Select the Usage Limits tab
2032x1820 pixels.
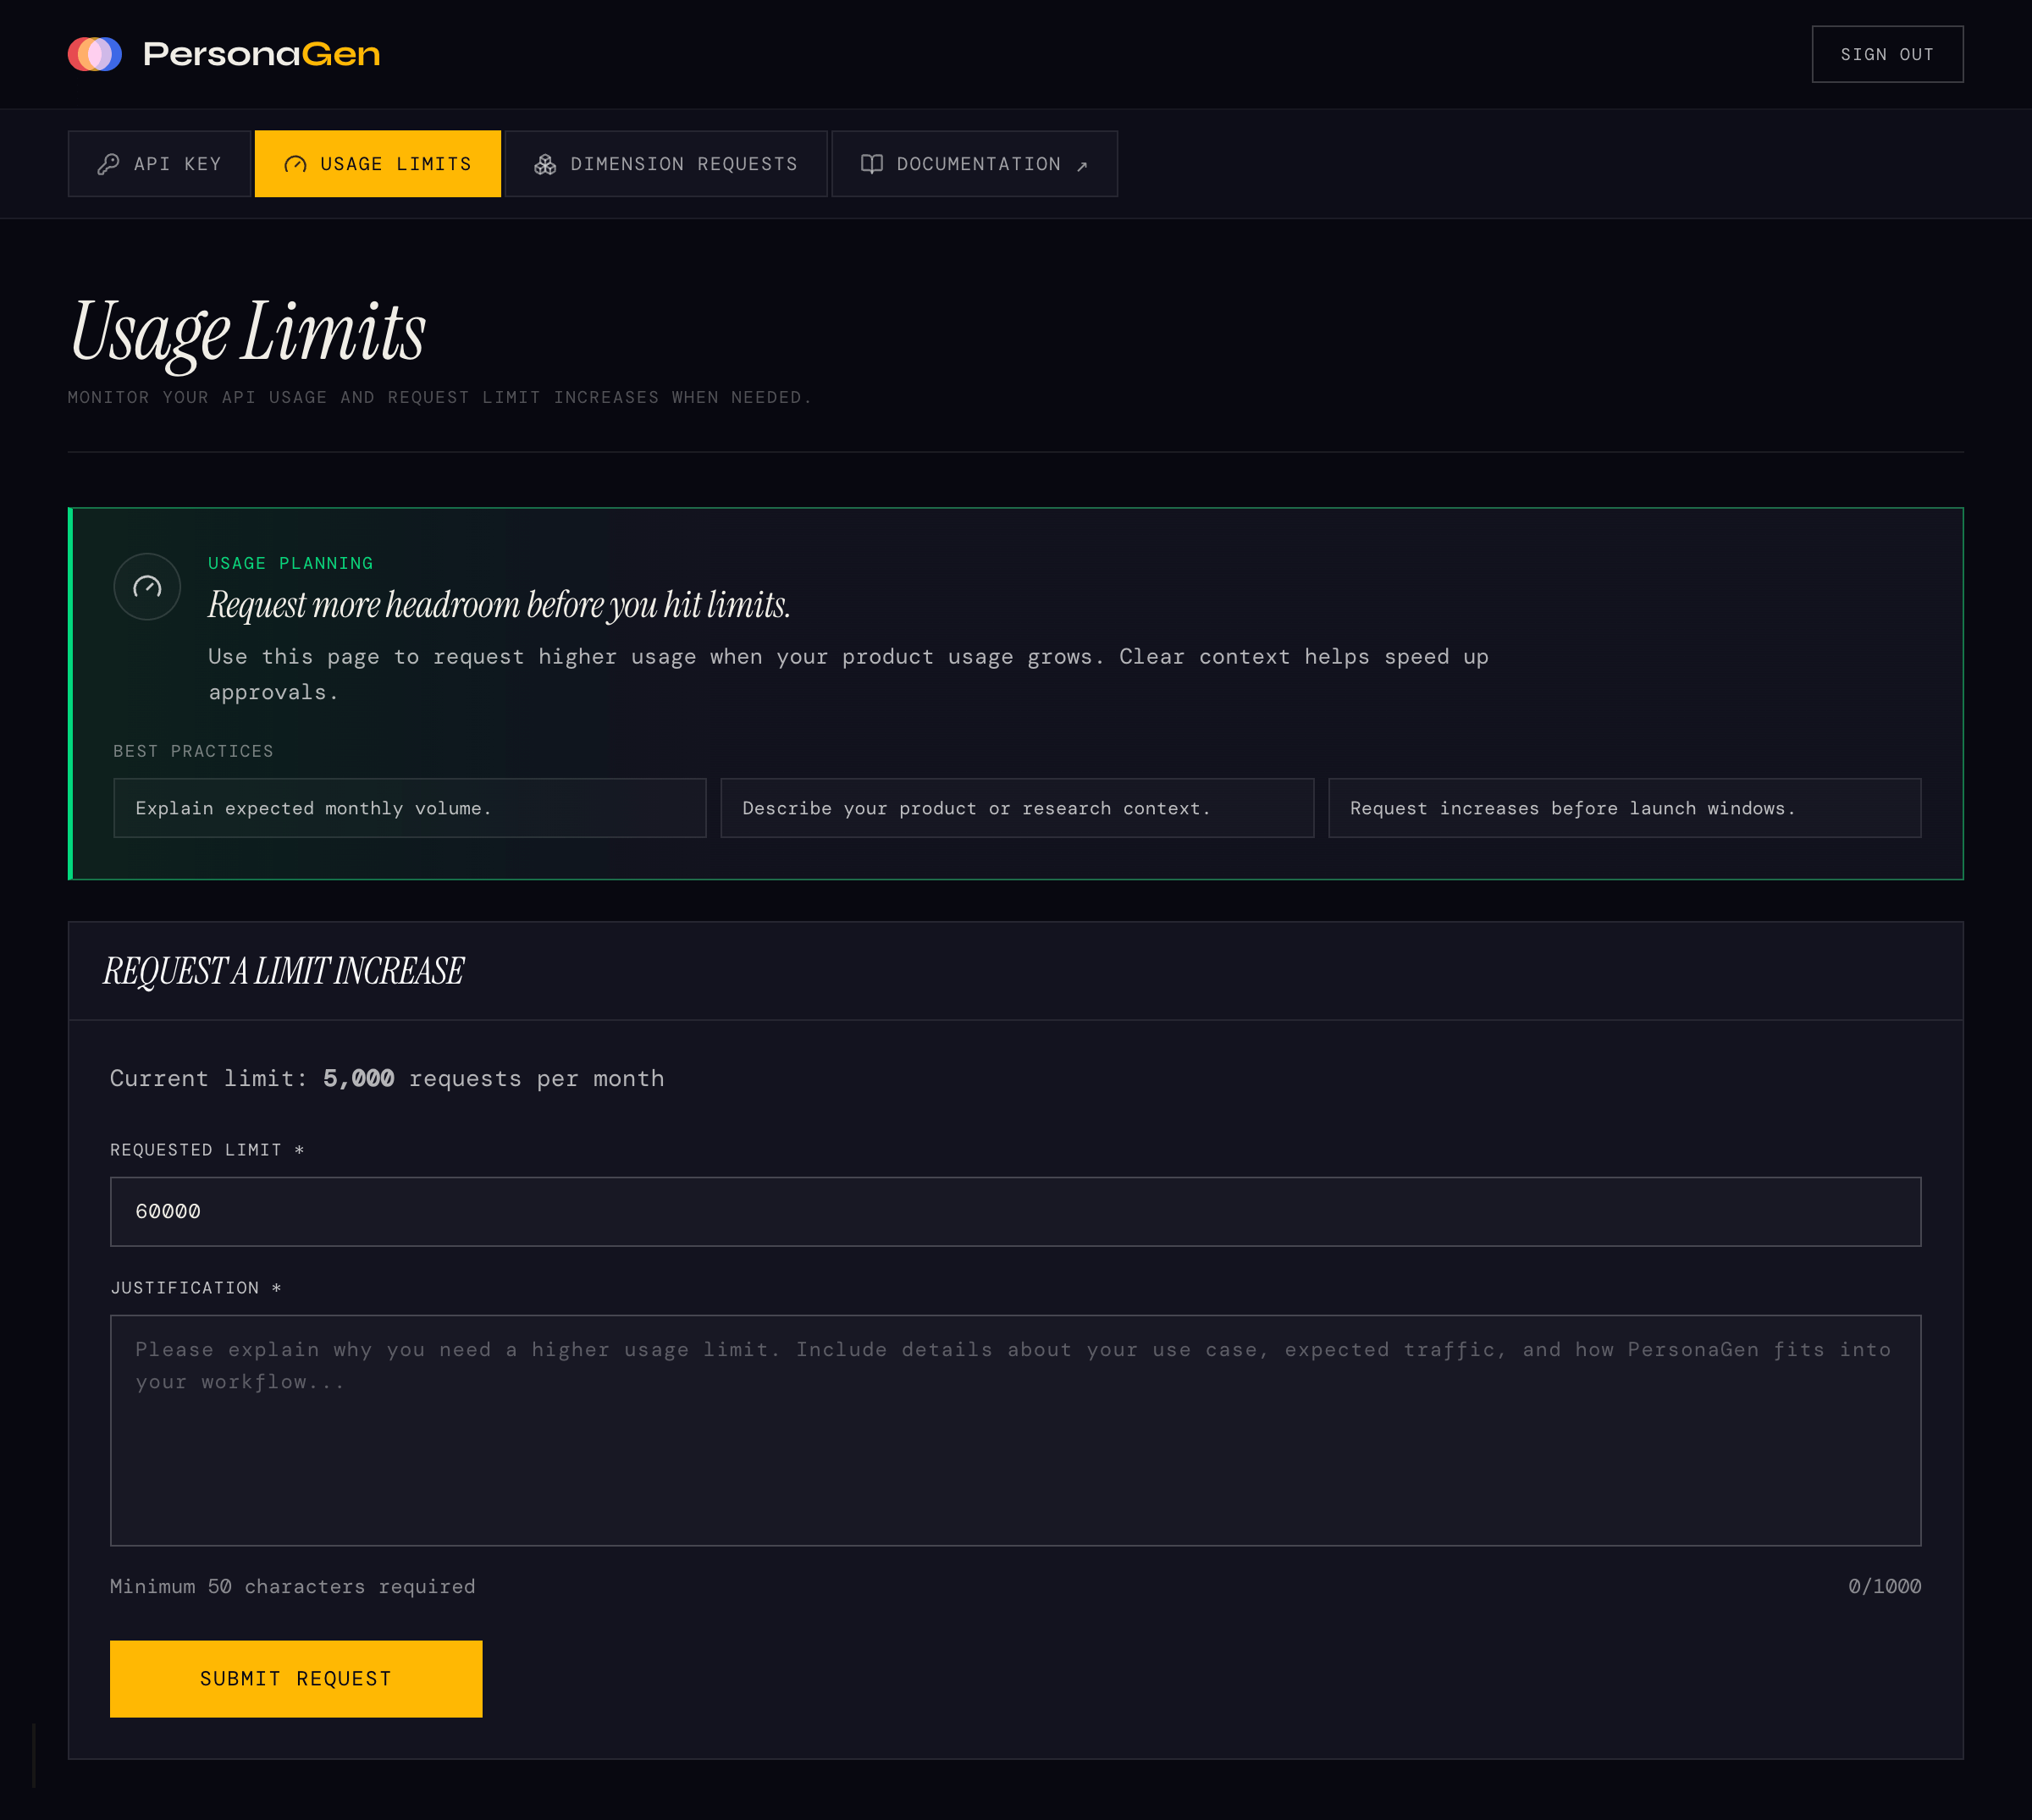(377, 163)
